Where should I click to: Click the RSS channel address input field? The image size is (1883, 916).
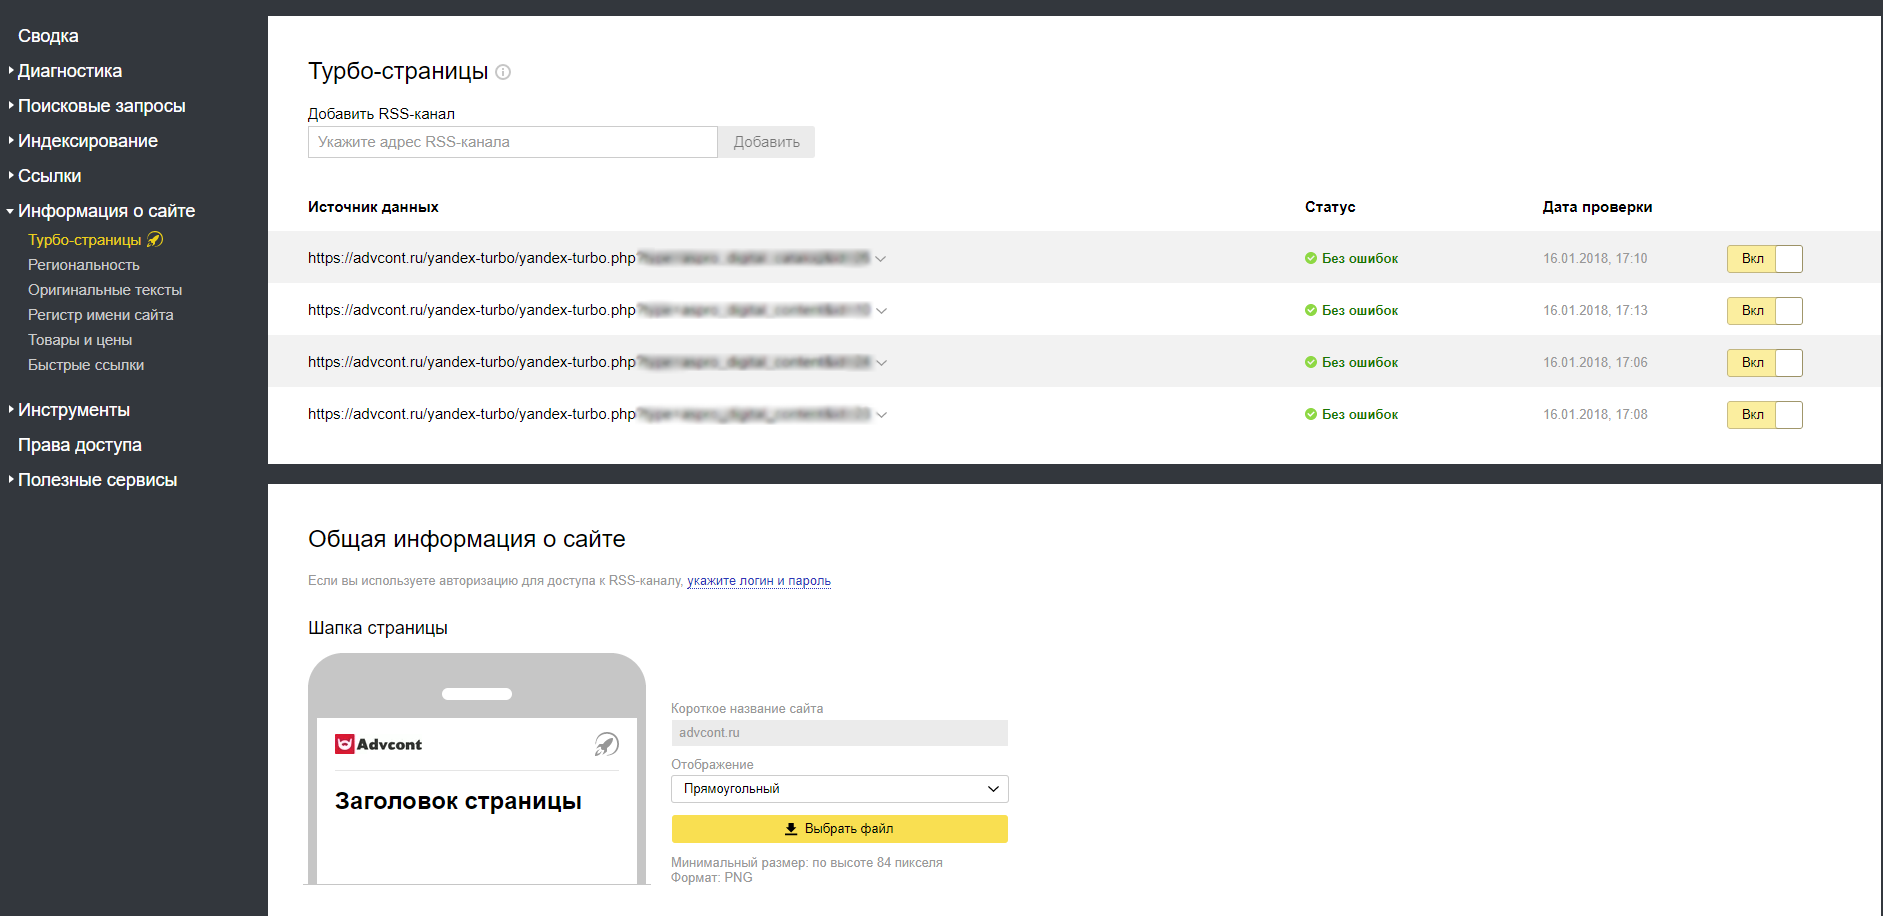pyautogui.click(x=512, y=142)
